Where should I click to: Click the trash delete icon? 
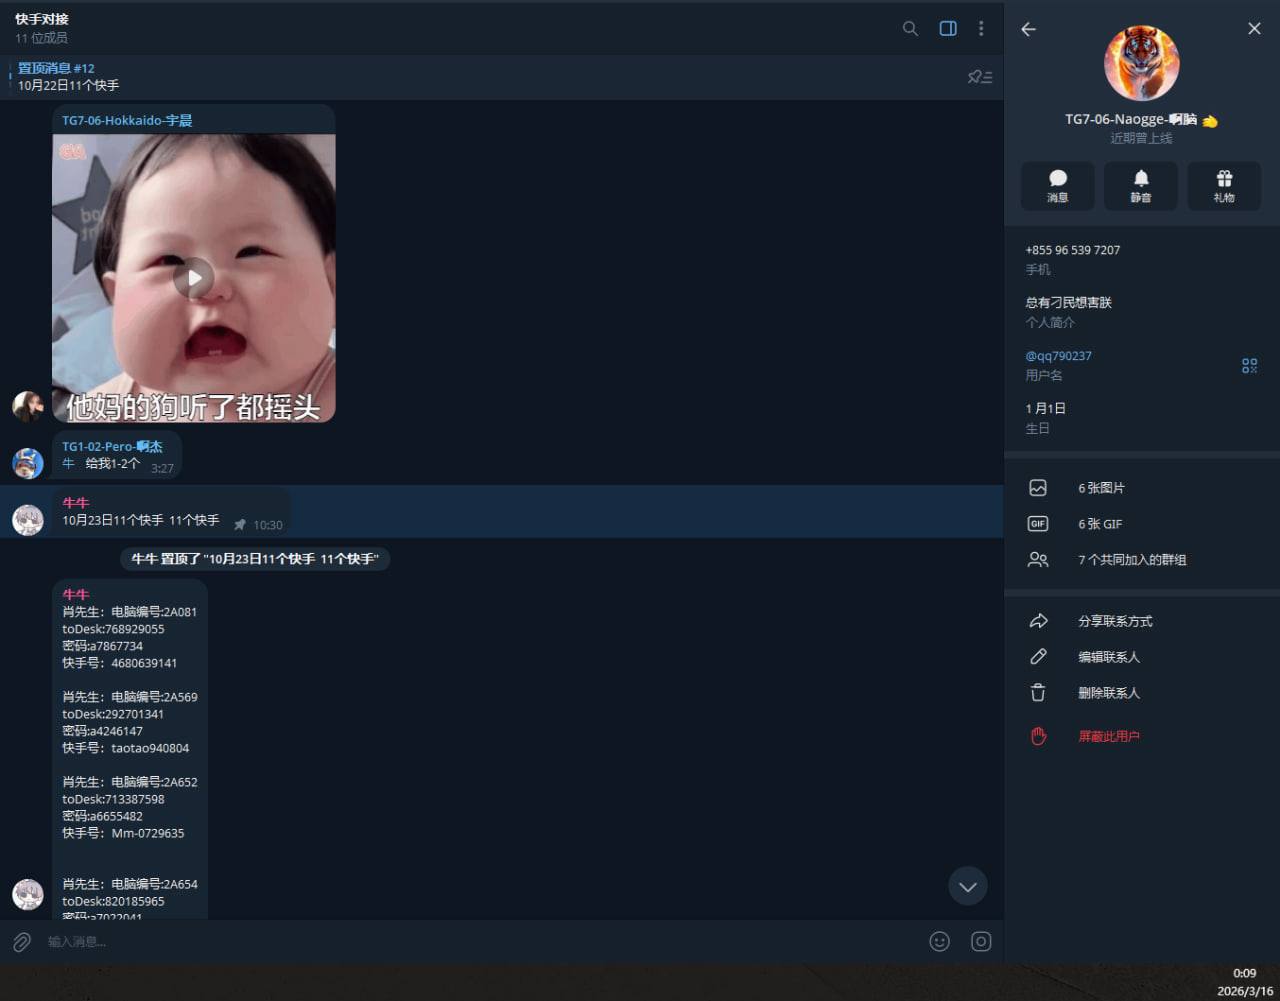pos(1038,693)
